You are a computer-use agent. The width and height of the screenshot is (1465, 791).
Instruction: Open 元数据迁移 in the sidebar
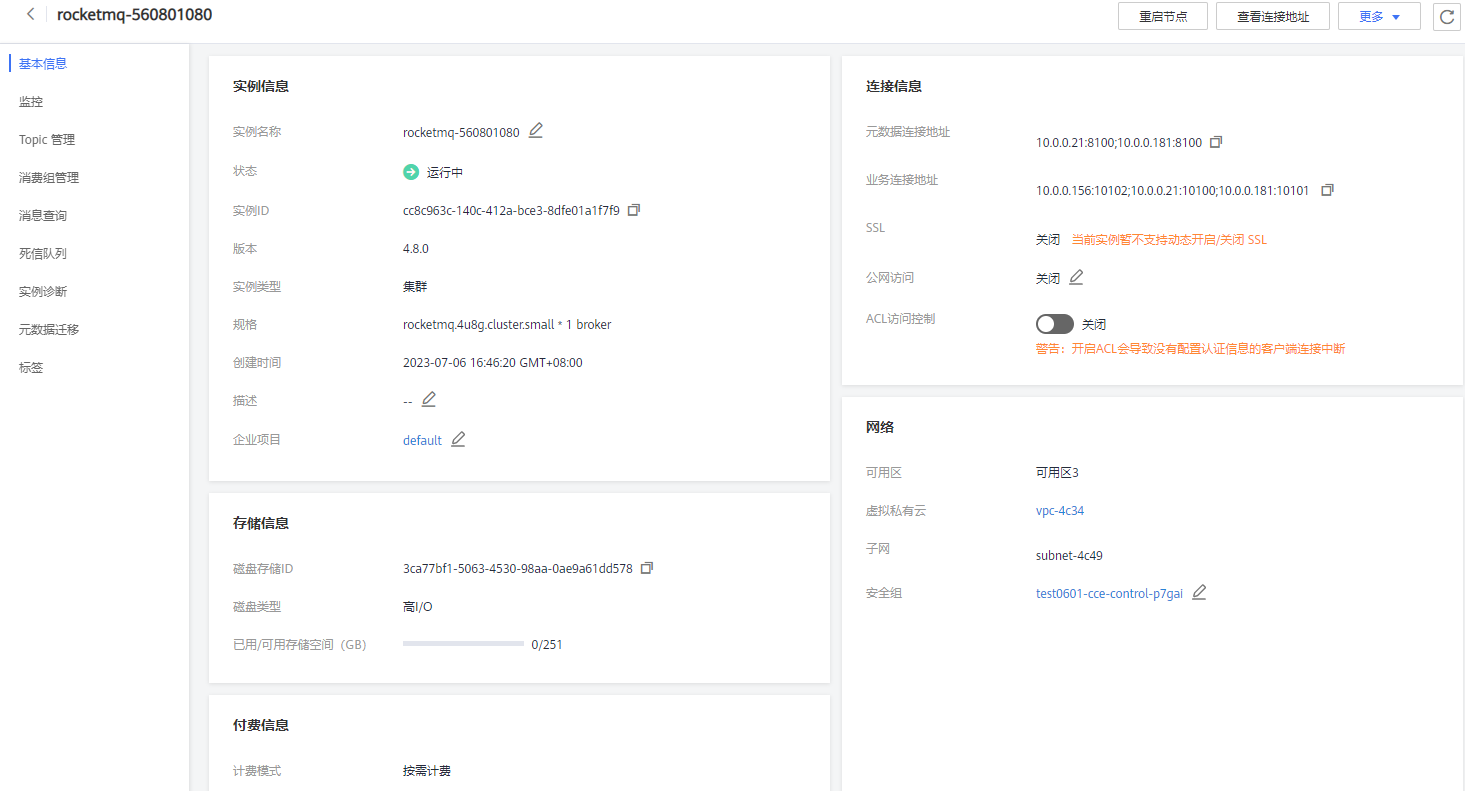click(49, 330)
